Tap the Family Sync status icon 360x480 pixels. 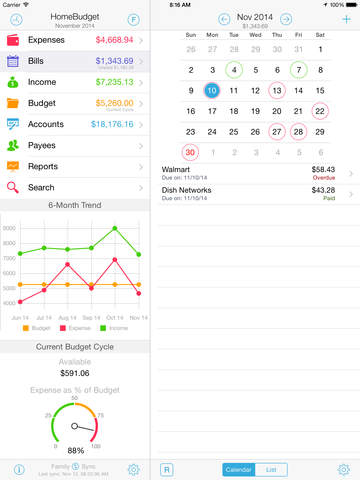[x=76, y=466]
